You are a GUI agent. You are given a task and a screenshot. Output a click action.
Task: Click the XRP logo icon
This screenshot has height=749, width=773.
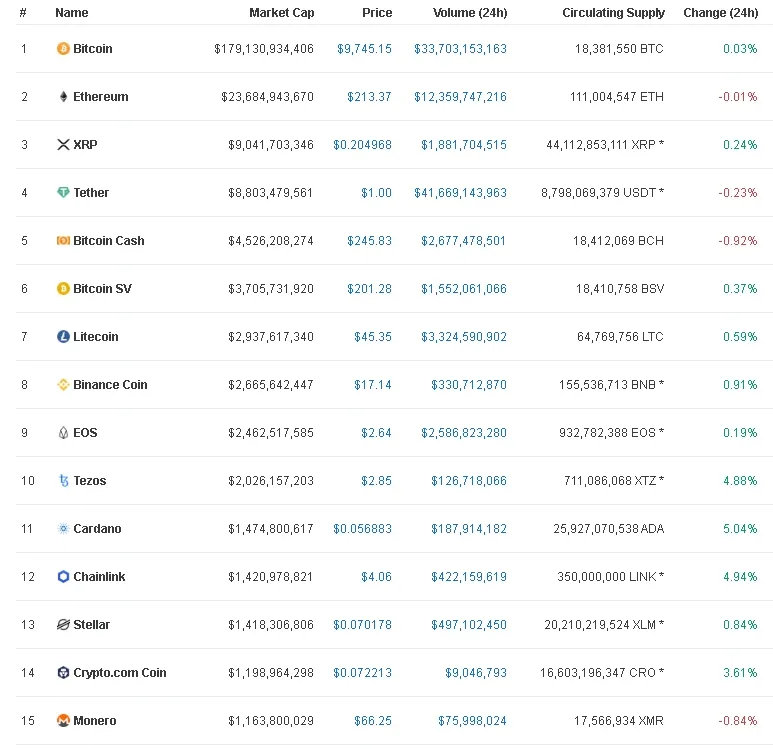63,144
